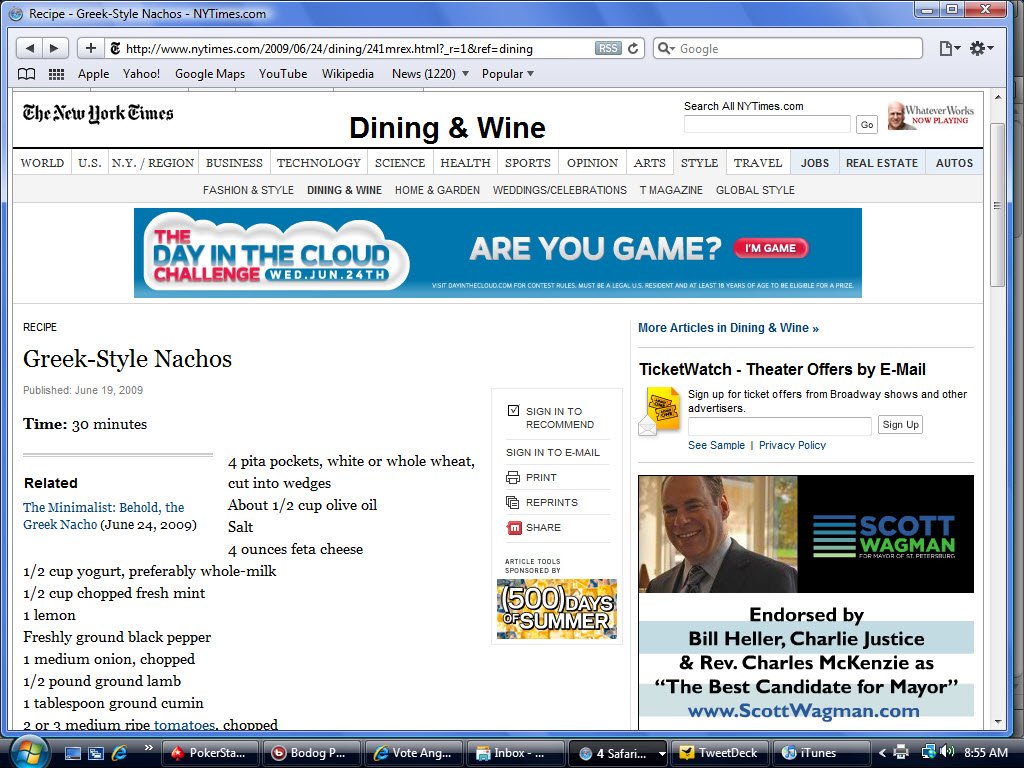
Task: Open the Safari settings gear menu
Action: 981,48
